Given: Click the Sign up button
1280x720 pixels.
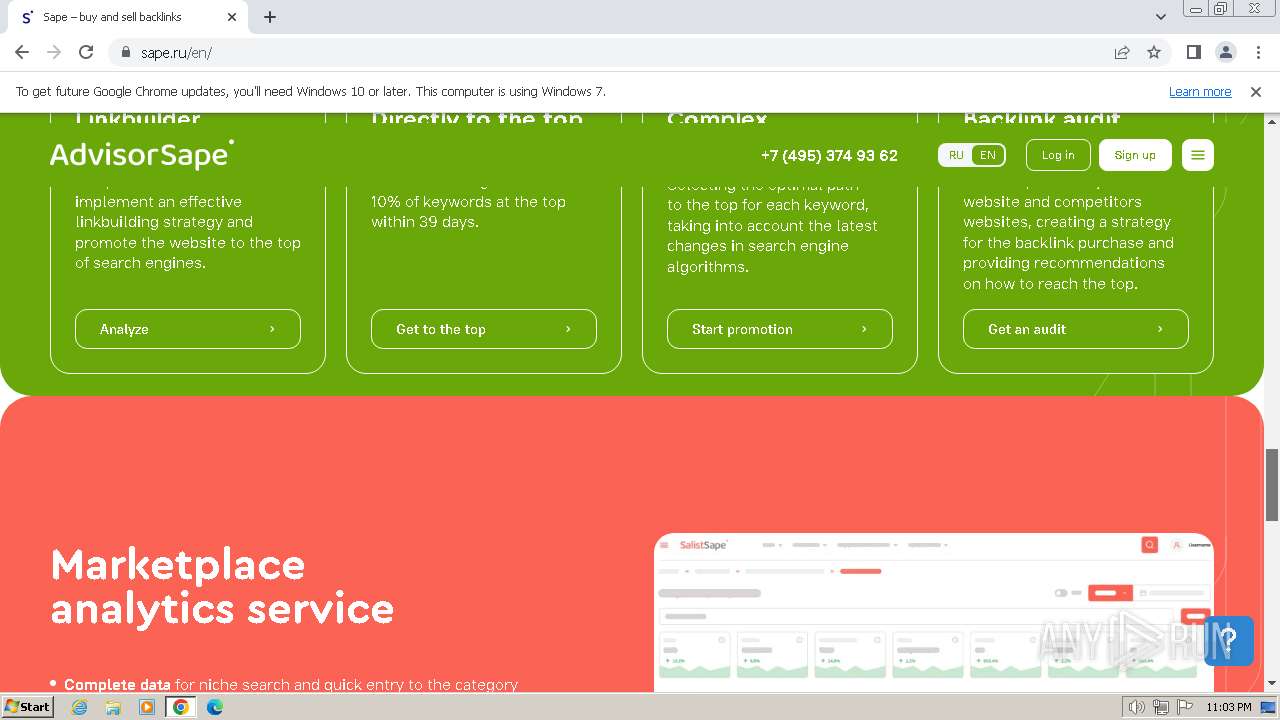Looking at the screenshot, I should click(x=1135, y=155).
